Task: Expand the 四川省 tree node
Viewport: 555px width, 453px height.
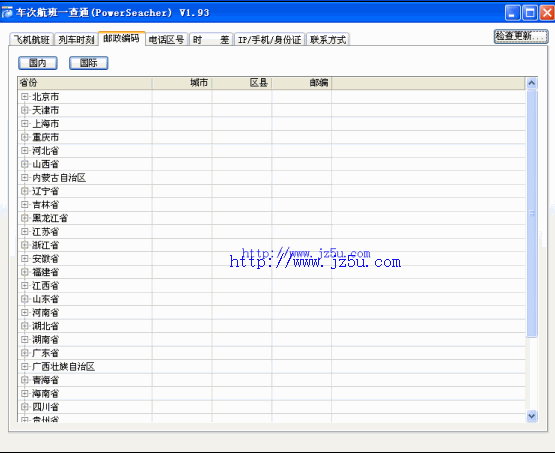Action: (24, 407)
